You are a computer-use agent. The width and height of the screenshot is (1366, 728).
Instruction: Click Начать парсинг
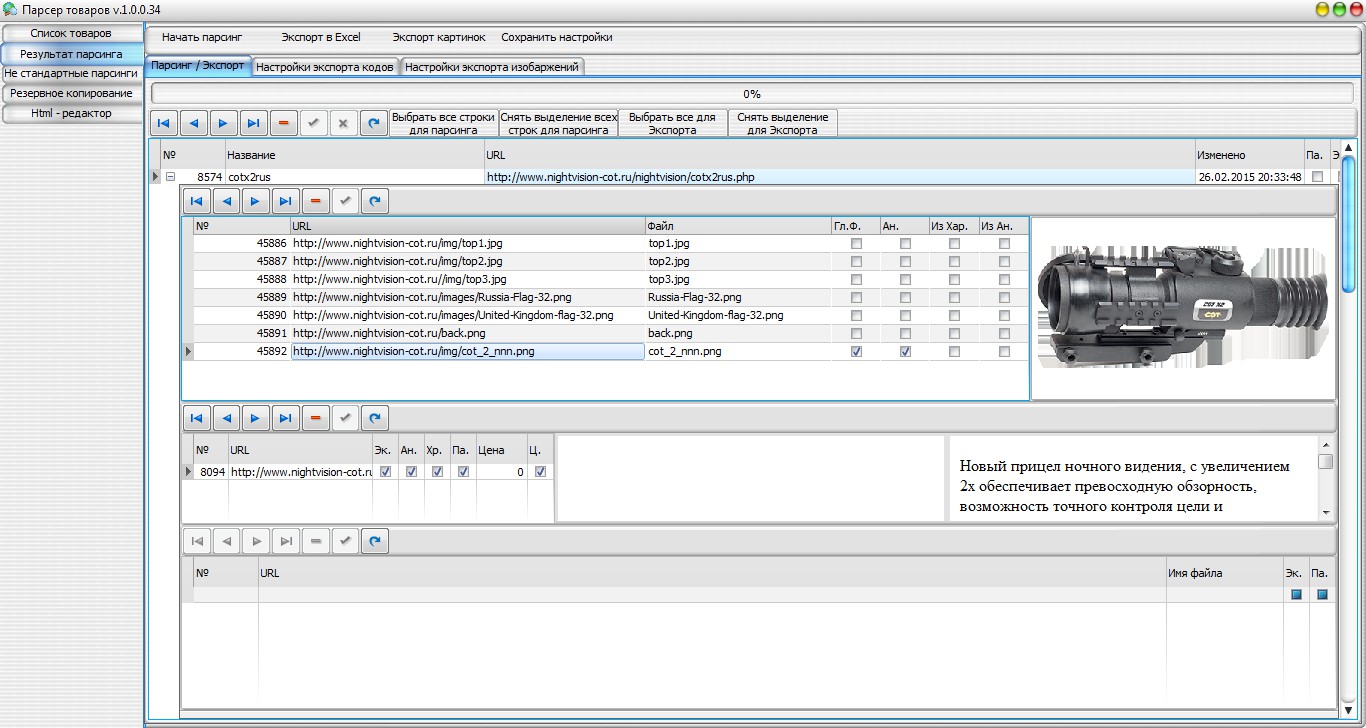[x=202, y=37]
